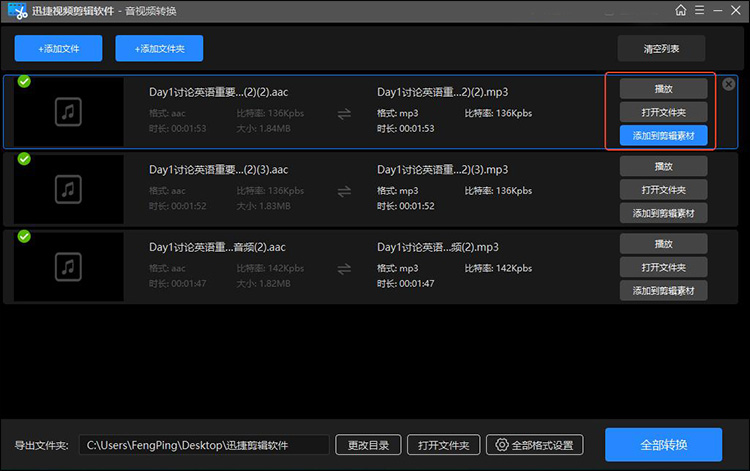Click conversion arrows icon in third row
The height and width of the screenshot is (471, 750).
point(344,268)
